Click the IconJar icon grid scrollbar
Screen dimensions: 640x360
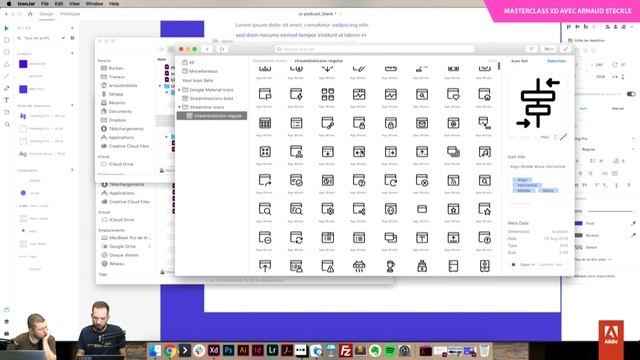[x=498, y=66]
